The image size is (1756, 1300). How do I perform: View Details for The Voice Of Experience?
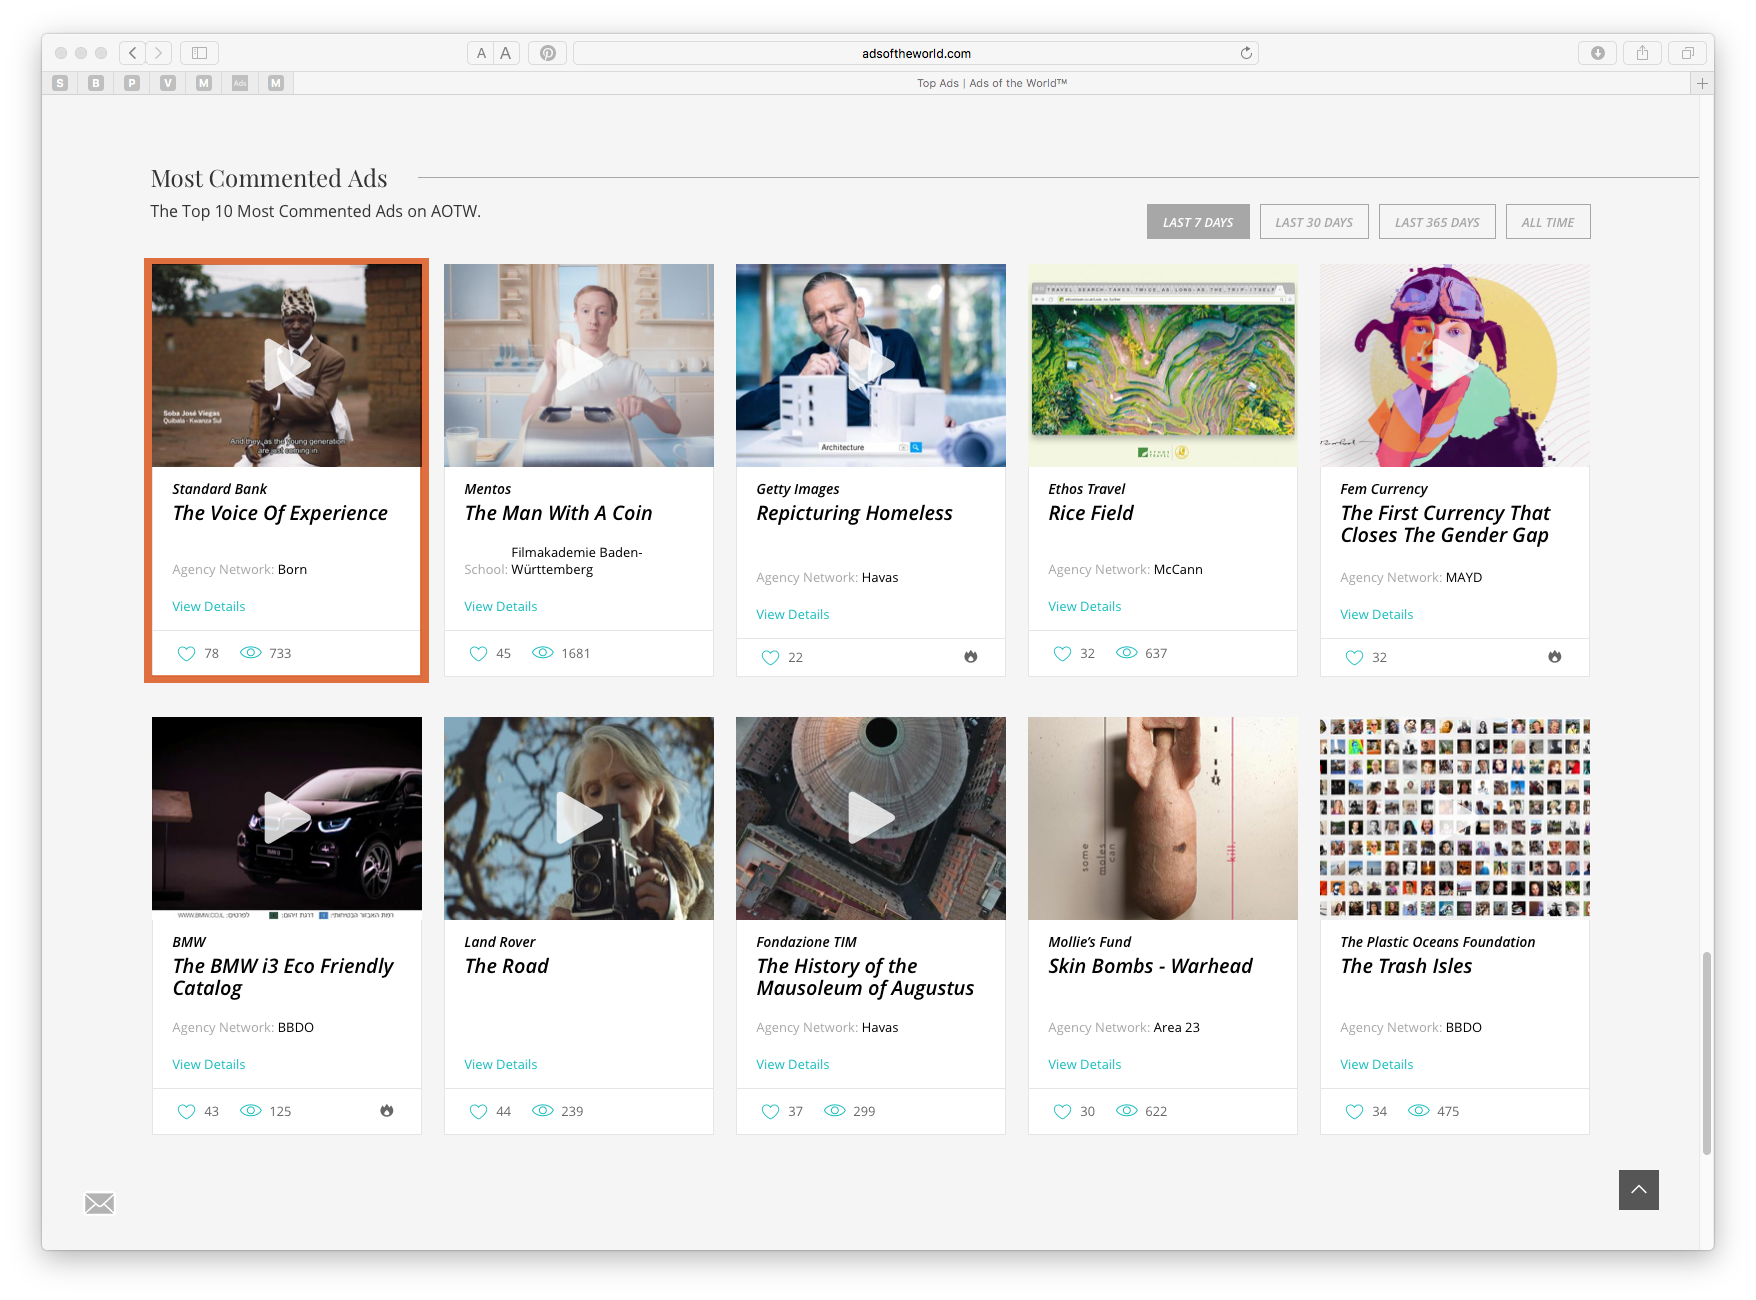tap(208, 606)
